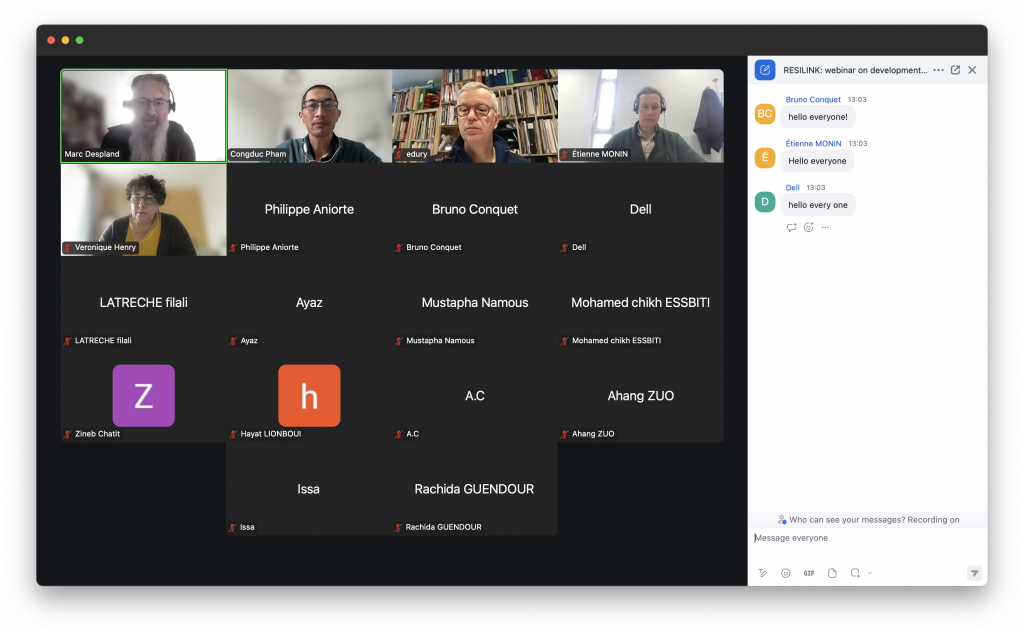Click the blue compose icon in chat header
The image size is (1024, 634).
pos(765,70)
